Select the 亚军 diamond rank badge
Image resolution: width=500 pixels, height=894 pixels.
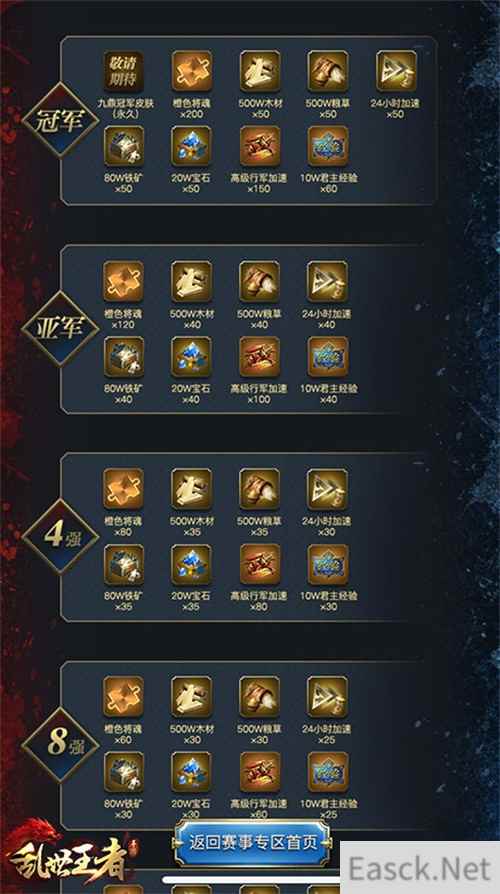pos(60,328)
